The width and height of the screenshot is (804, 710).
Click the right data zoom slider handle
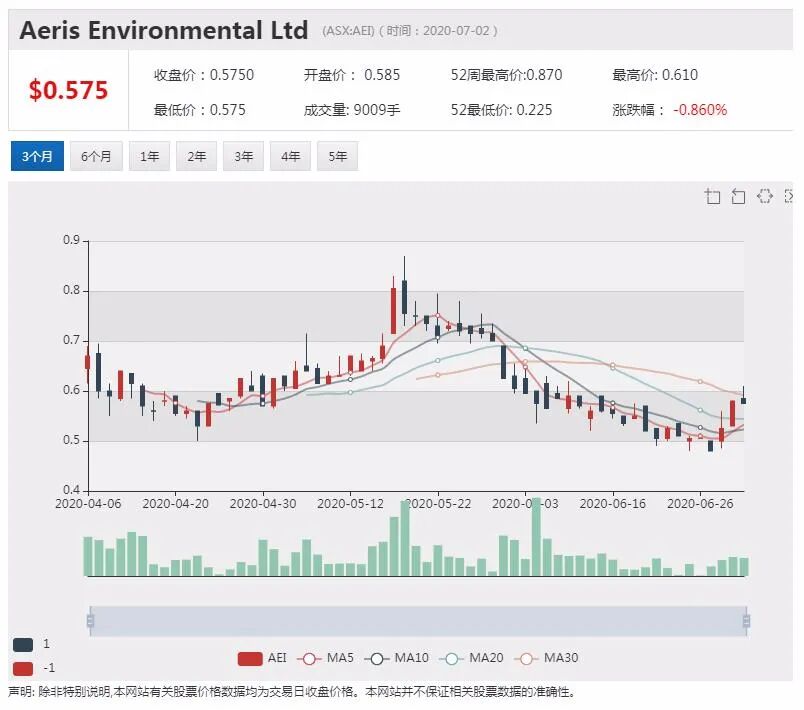coord(747,621)
